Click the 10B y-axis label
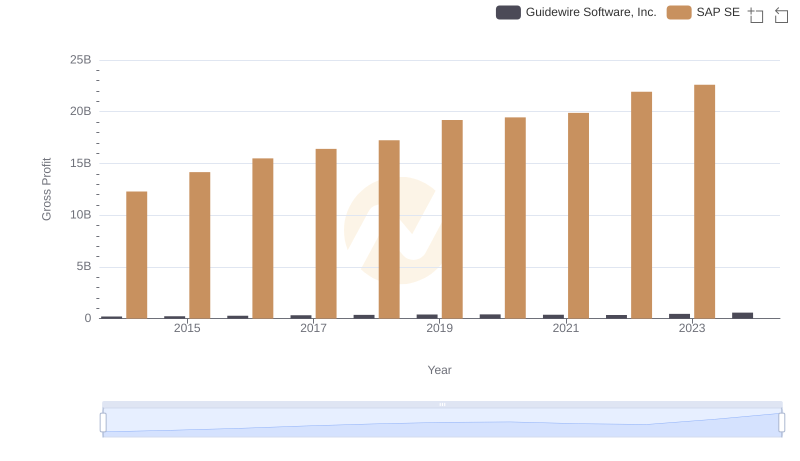This screenshot has width=800, height=461. (x=81, y=215)
